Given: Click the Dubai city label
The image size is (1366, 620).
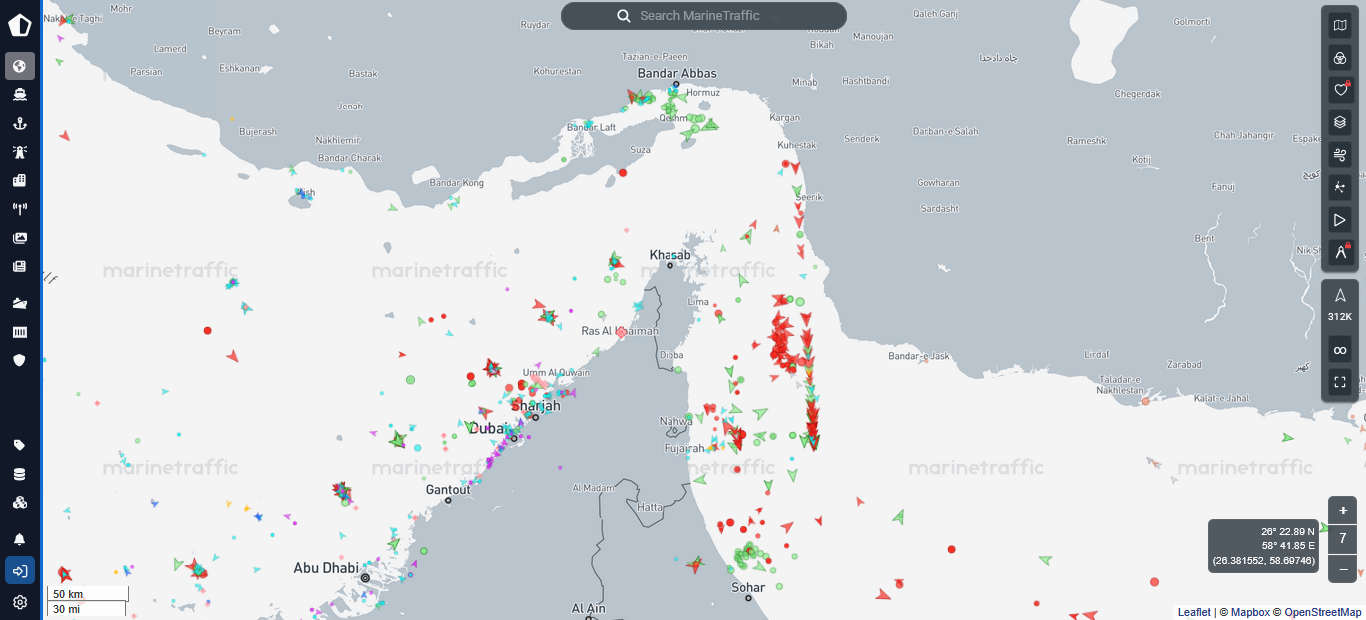Looking at the screenshot, I should (x=488, y=428).
